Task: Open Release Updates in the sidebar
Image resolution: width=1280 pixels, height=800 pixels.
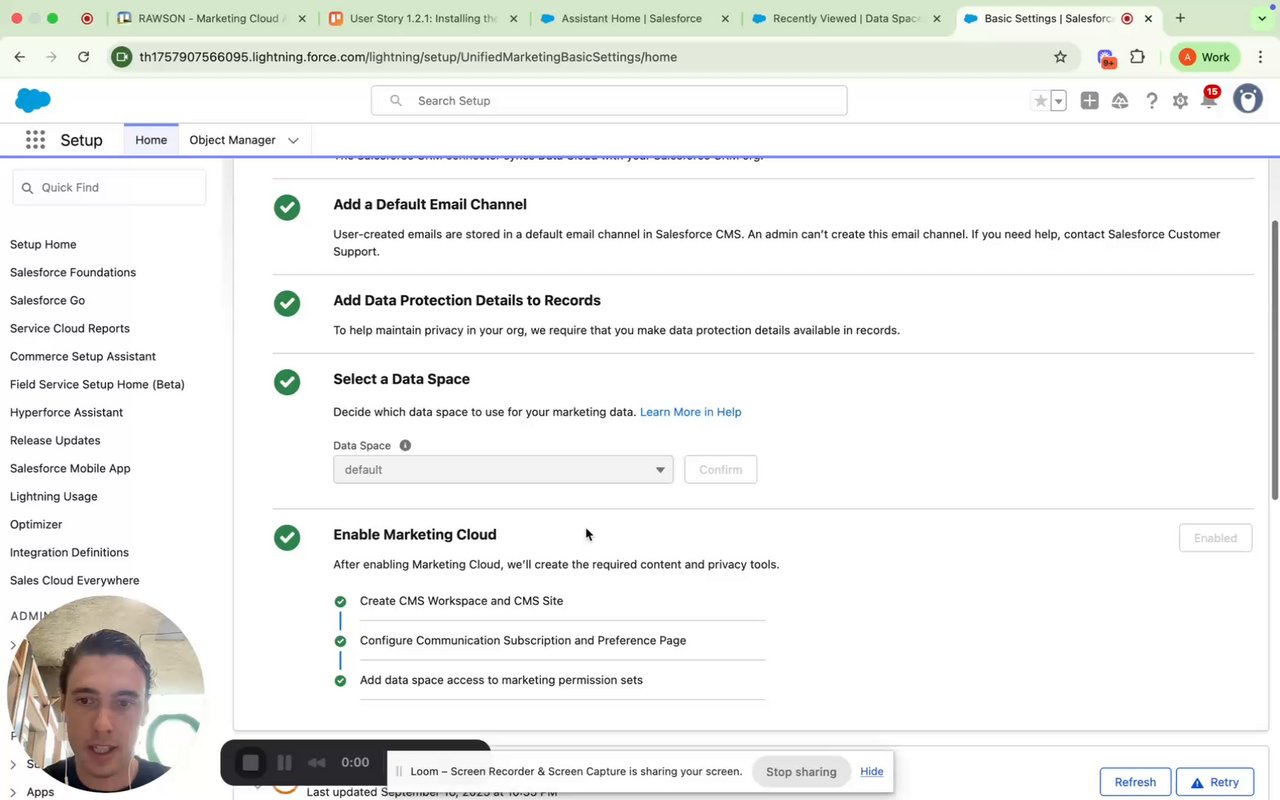Action: [x=55, y=440]
